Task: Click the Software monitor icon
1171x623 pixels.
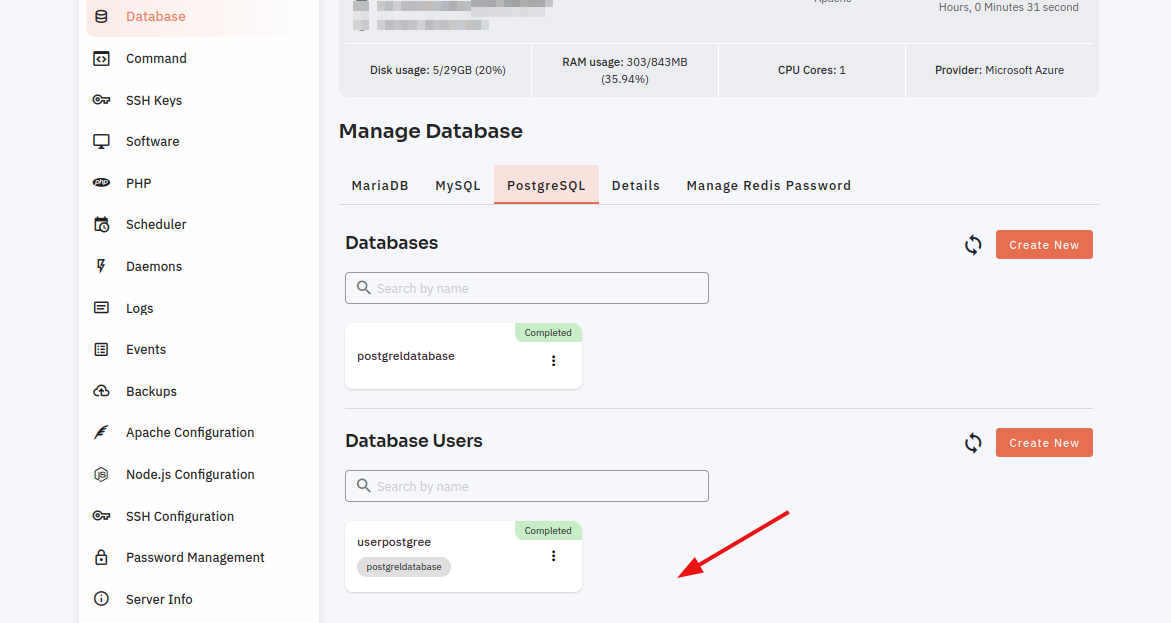Action: tap(102, 141)
